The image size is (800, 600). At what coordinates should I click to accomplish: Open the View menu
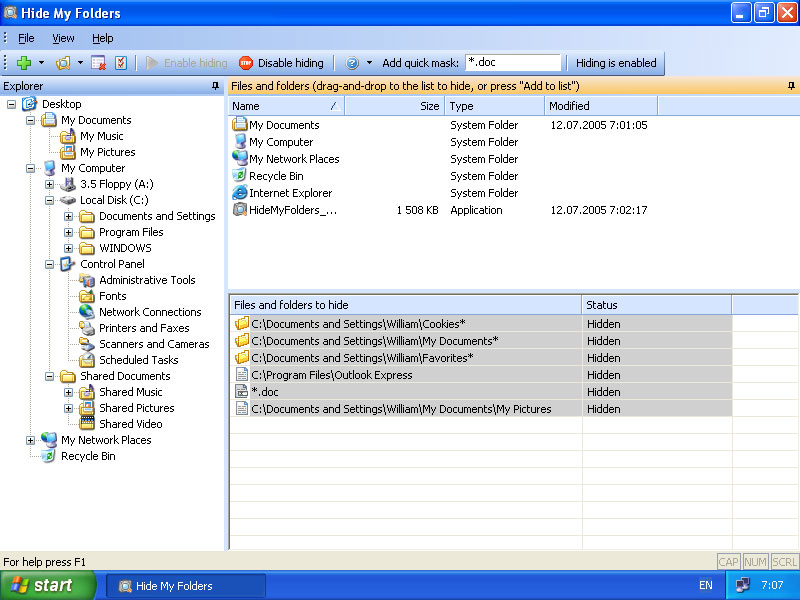pos(63,38)
